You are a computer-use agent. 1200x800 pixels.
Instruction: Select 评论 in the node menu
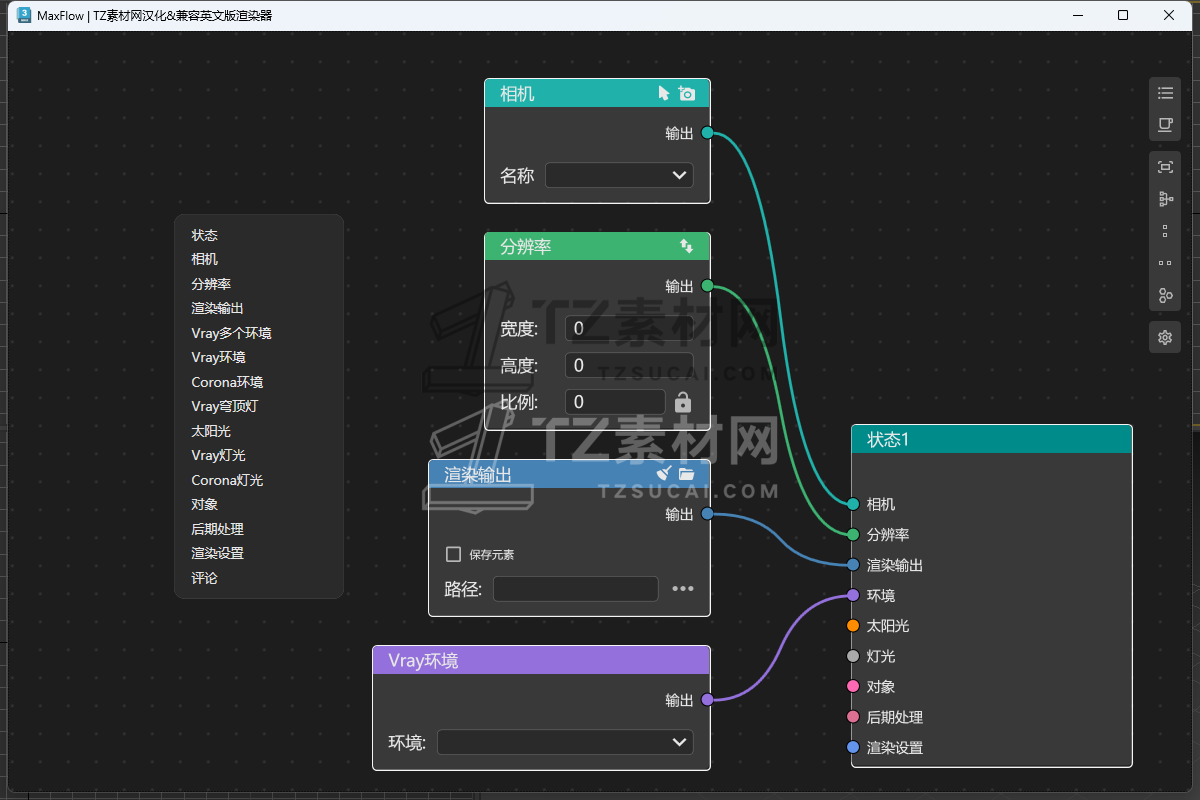(x=205, y=578)
